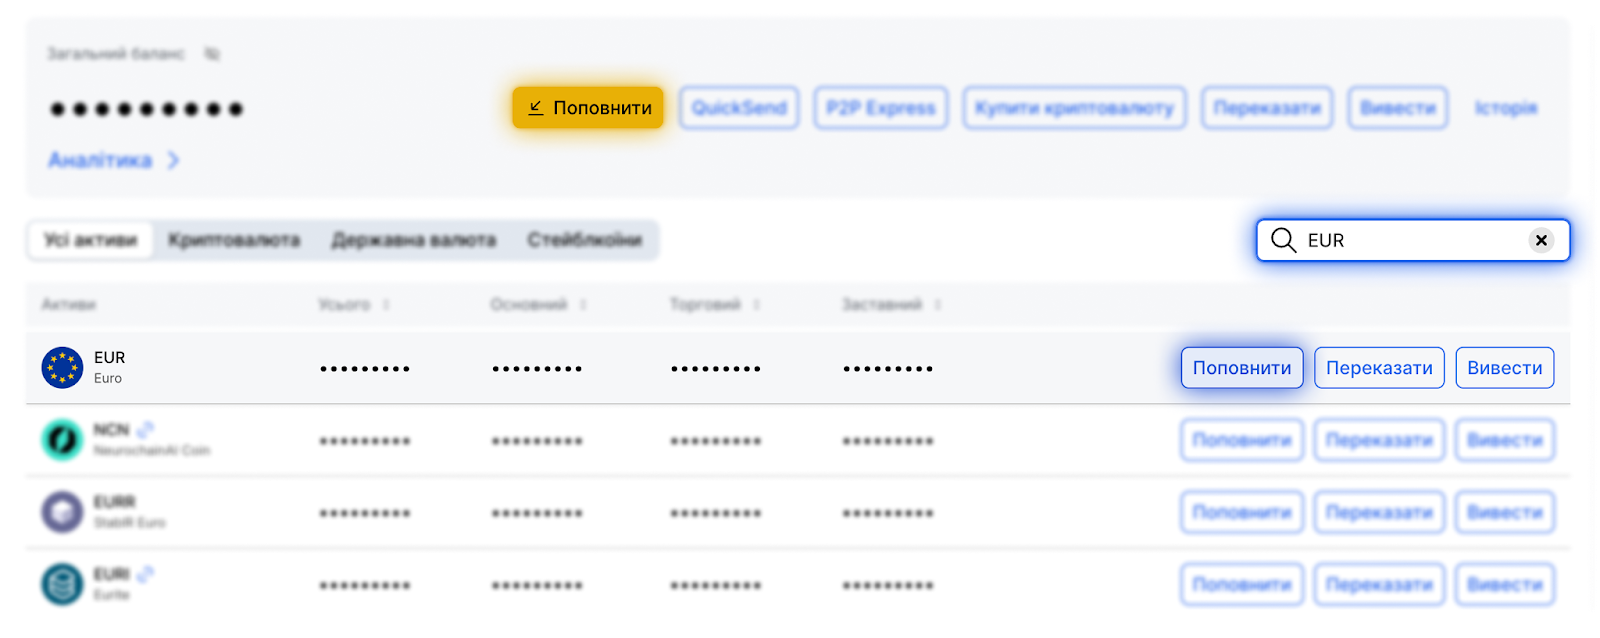Screen dimensions: 1600x638
Task: Sort by the Усього column
Action: tap(386, 304)
